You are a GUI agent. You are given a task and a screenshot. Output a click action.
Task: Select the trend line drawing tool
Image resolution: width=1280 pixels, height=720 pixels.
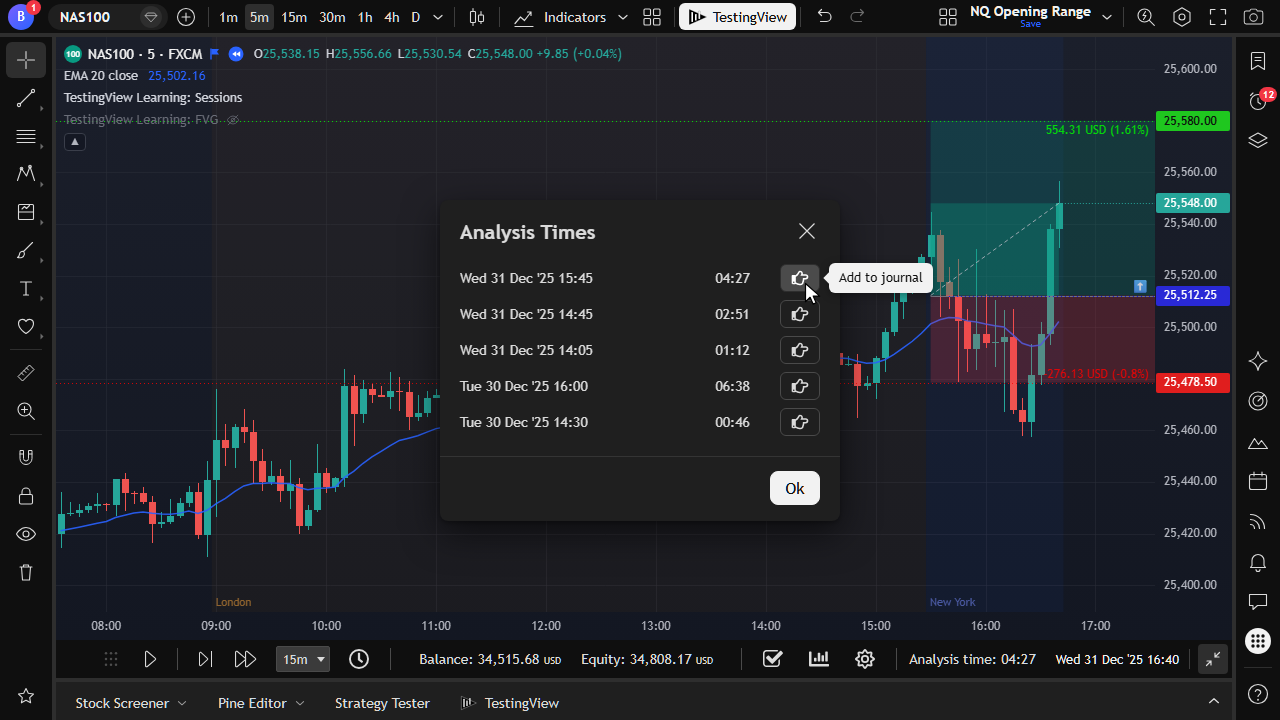tap(26, 98)
